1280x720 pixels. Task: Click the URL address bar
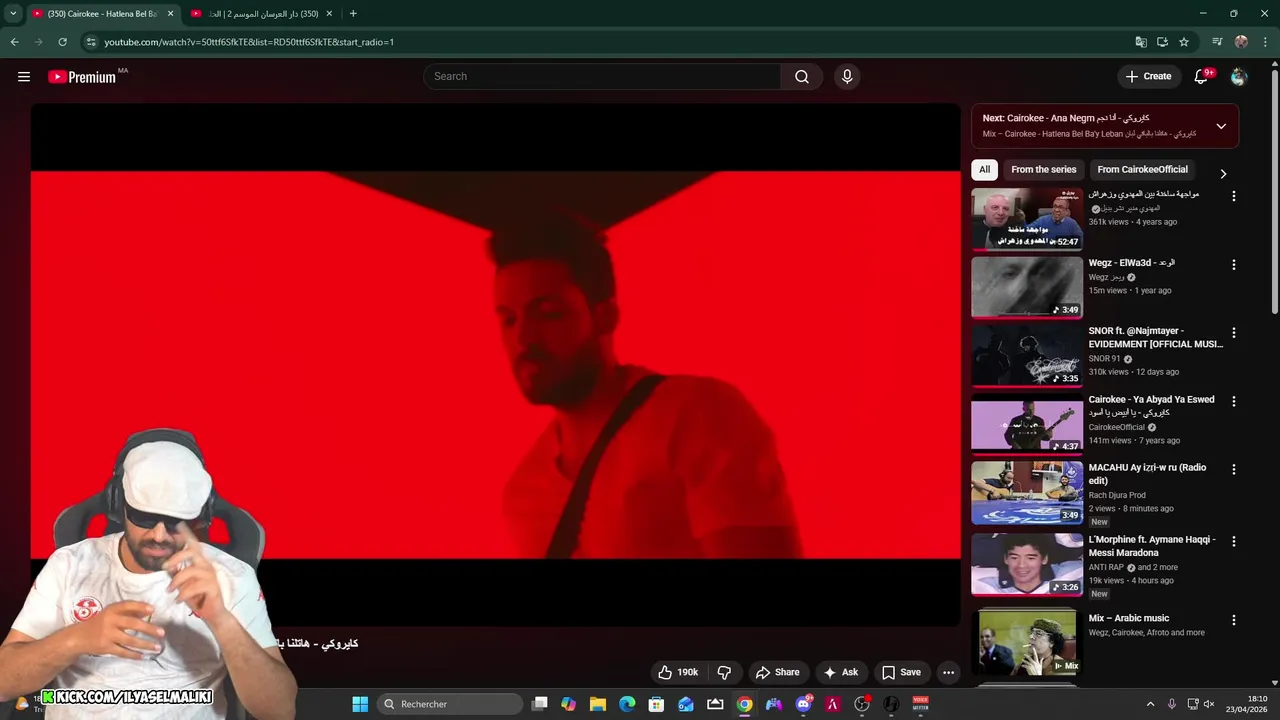pyautogui.click(x=610, y=42)
